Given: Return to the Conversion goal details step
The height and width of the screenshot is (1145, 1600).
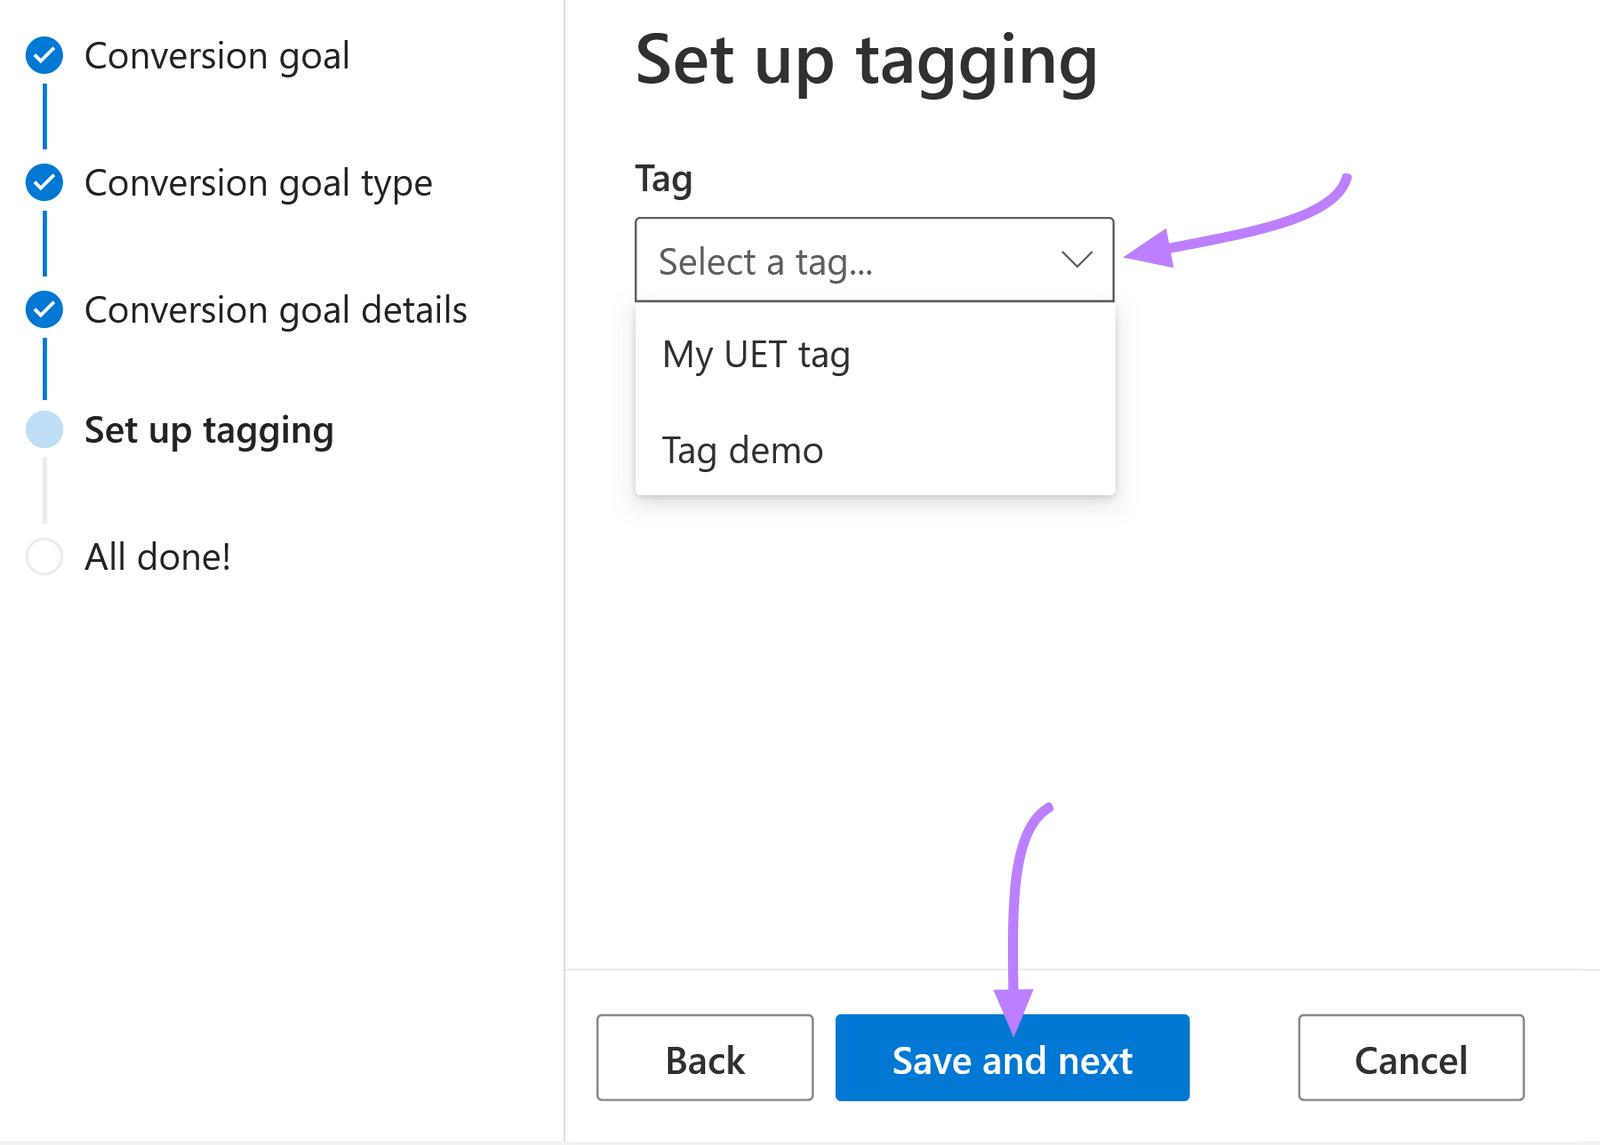Looking at the screenshot, I should pos(275,310).
